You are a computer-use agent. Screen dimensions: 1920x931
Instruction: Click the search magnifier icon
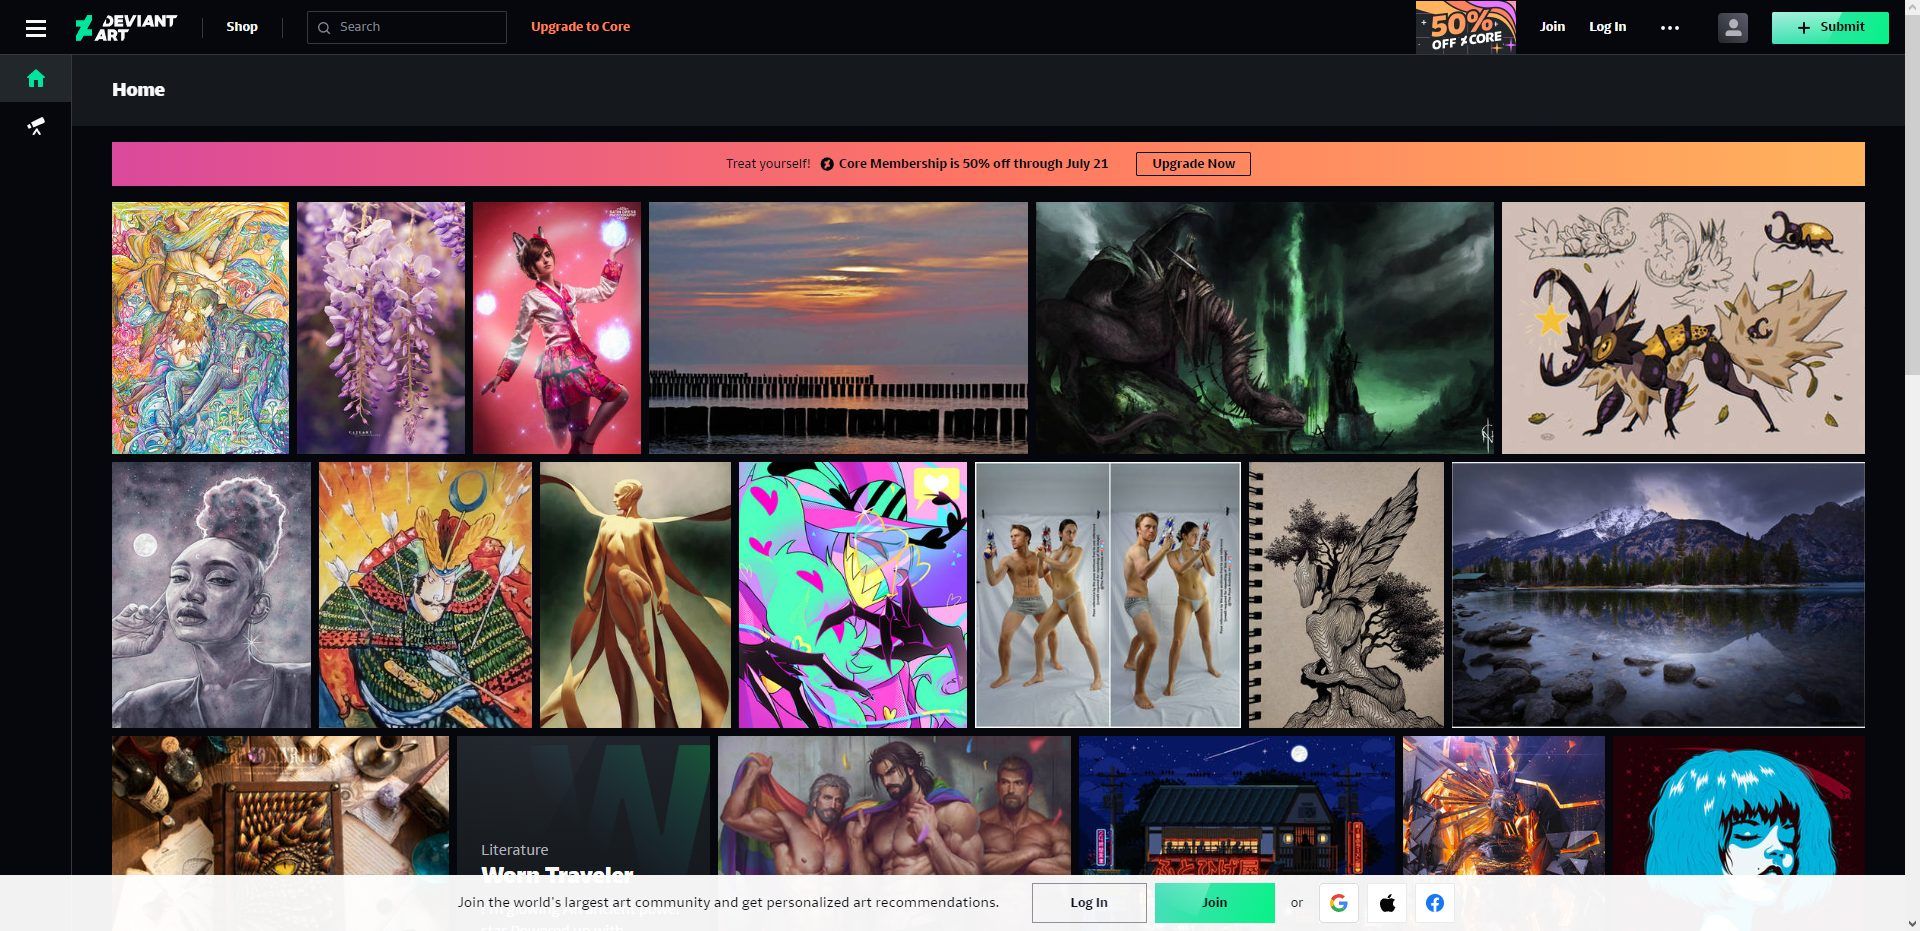[324, 28]
